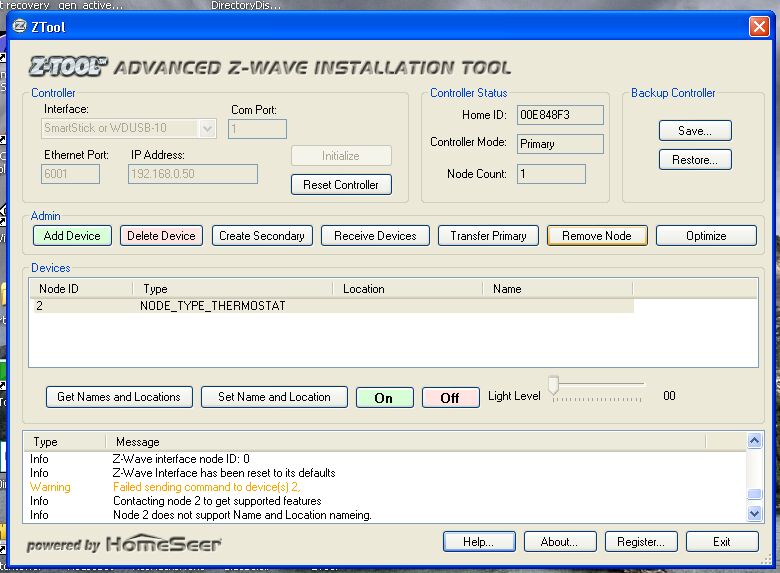780x573 pixels.
Task: Click log scrollbar down arrow
Action: [x=754, y=513]
